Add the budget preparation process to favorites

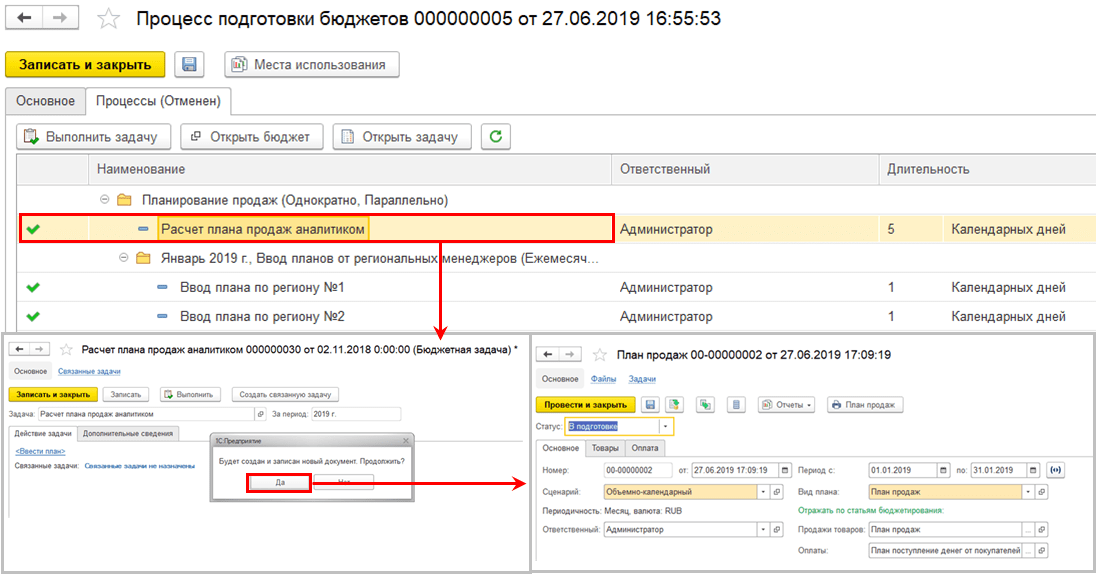point(108,19)
